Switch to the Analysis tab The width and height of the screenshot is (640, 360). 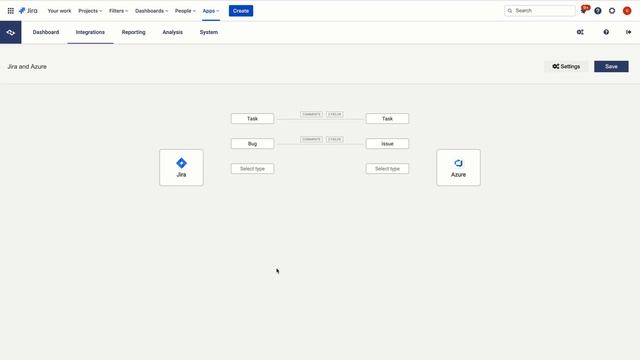(x=173, y=32)
